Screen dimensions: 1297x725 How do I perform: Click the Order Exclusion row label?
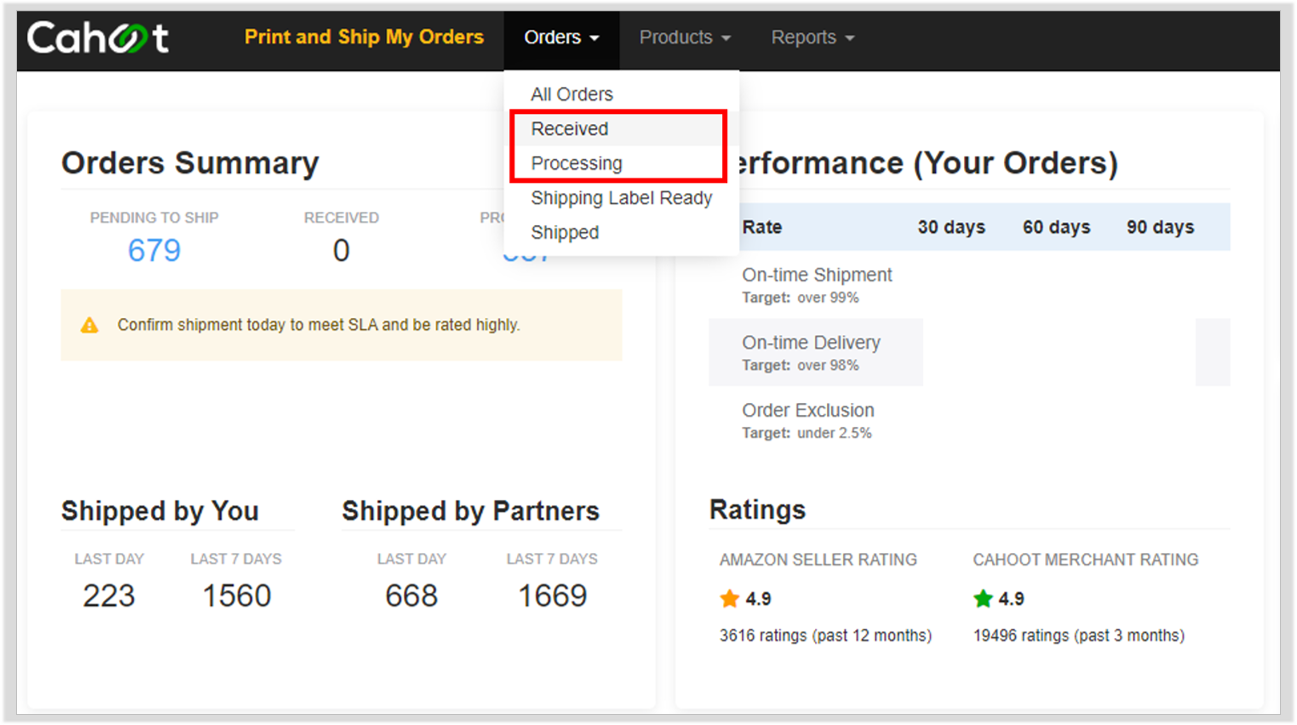[x=808, y=410]
